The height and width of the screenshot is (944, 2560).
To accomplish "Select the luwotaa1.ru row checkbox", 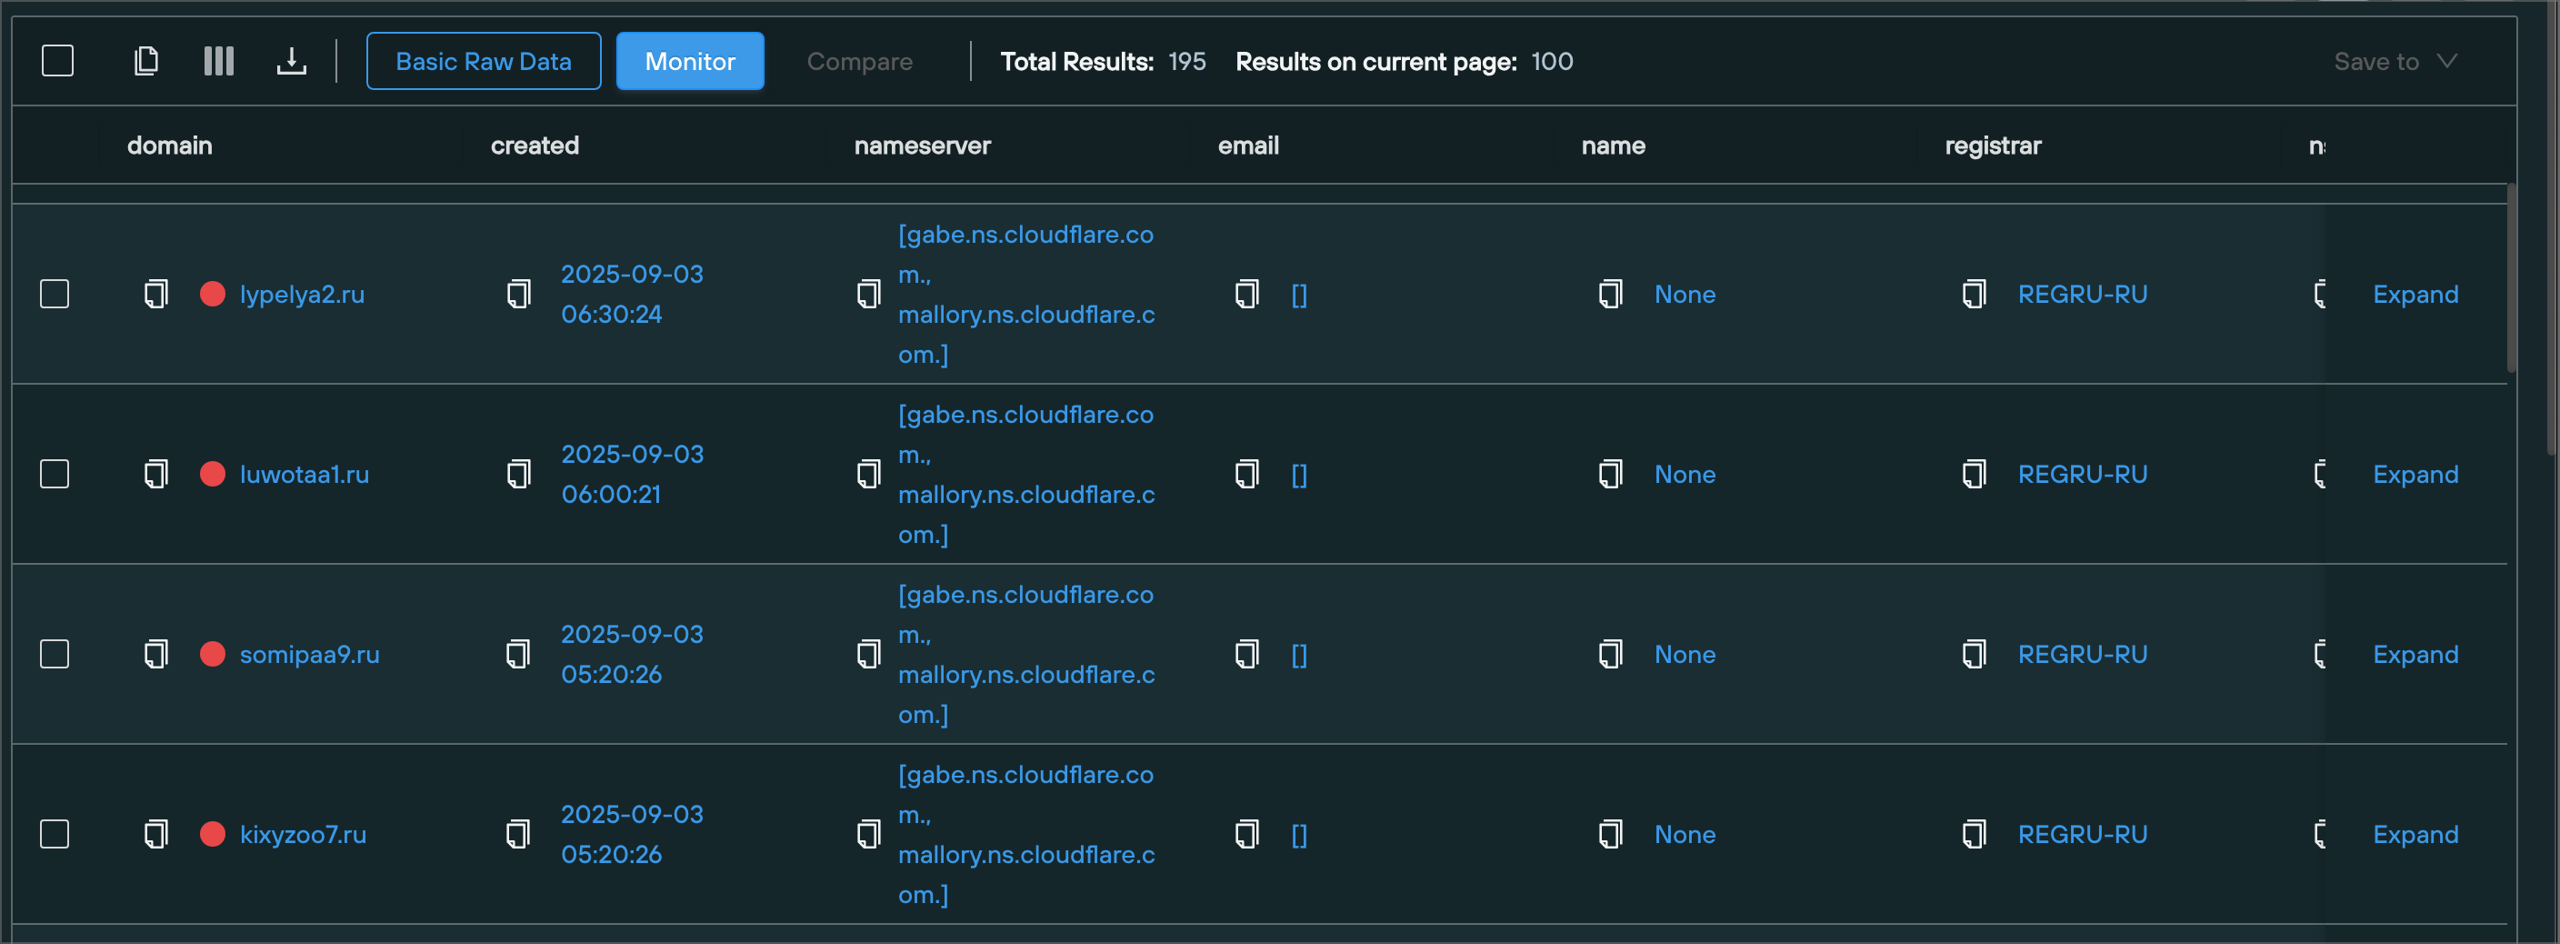I will coord(55,474).
